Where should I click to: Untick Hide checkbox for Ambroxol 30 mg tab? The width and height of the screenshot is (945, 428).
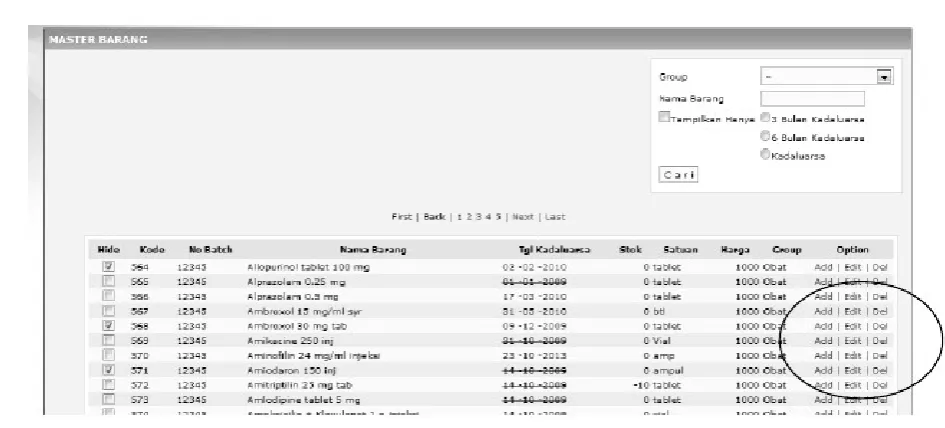point(108,326)
